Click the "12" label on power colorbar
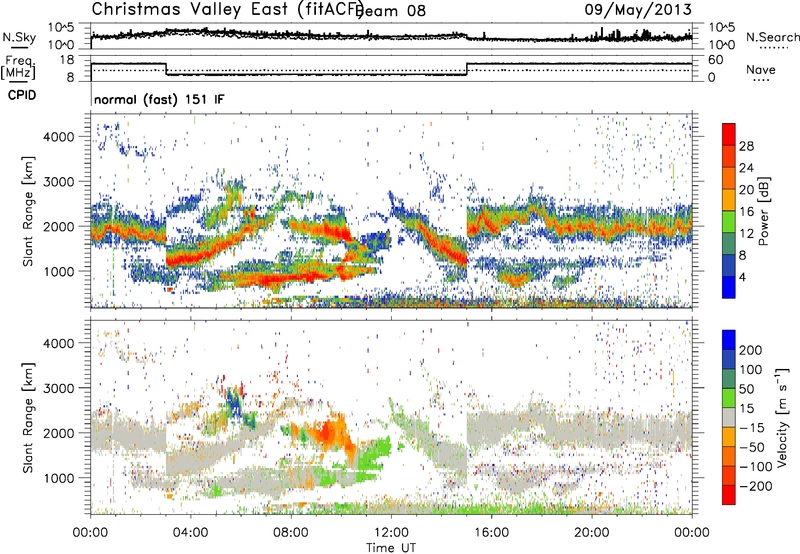Image resolution: width=800 pixels, height=554 pixels. (746, 234)
